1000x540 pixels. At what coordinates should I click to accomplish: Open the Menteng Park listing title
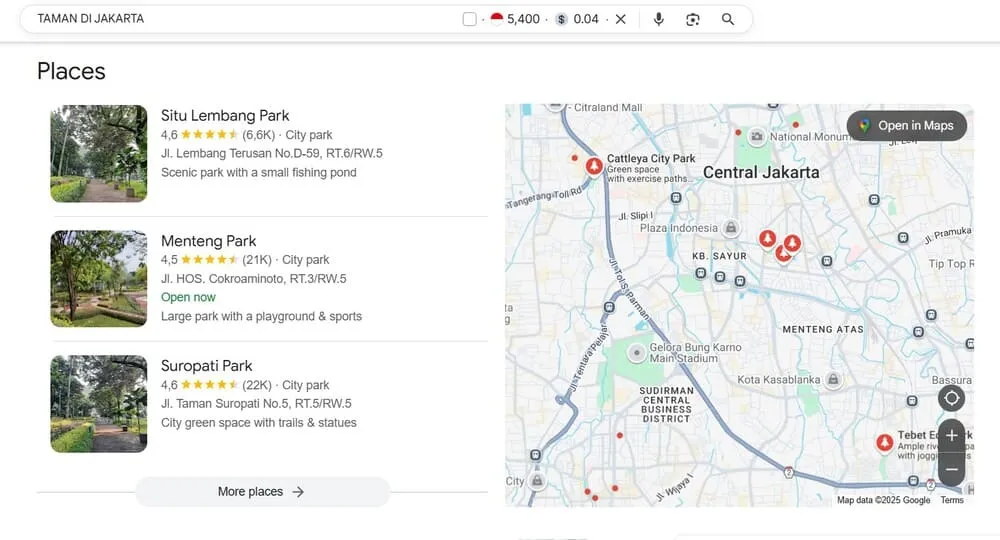(x=209, y=241)
